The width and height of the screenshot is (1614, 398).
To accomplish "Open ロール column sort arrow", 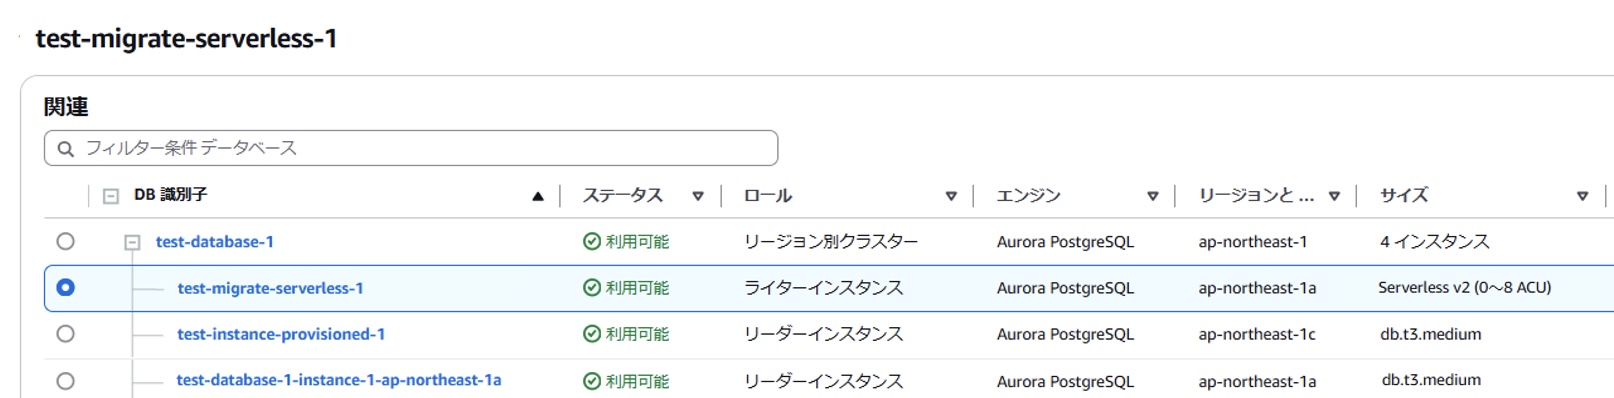I will click(951, 196).
